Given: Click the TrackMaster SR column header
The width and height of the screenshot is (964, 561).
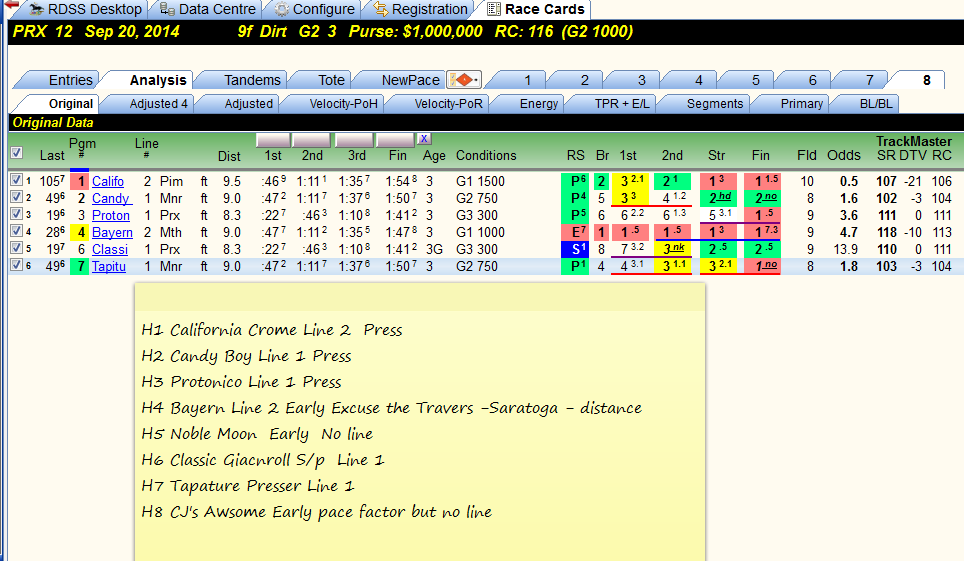Looking at the screenshot, I should tap(886, 156).
